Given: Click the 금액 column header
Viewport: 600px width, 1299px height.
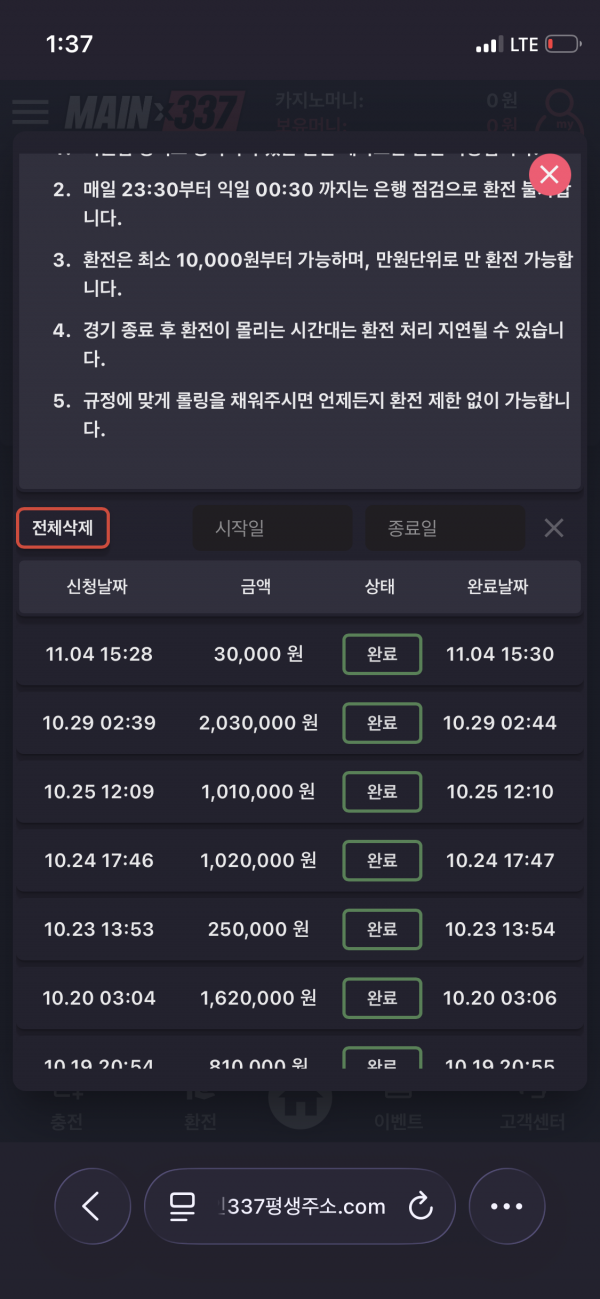Looking at the screenshot, I should click(257, 587).
